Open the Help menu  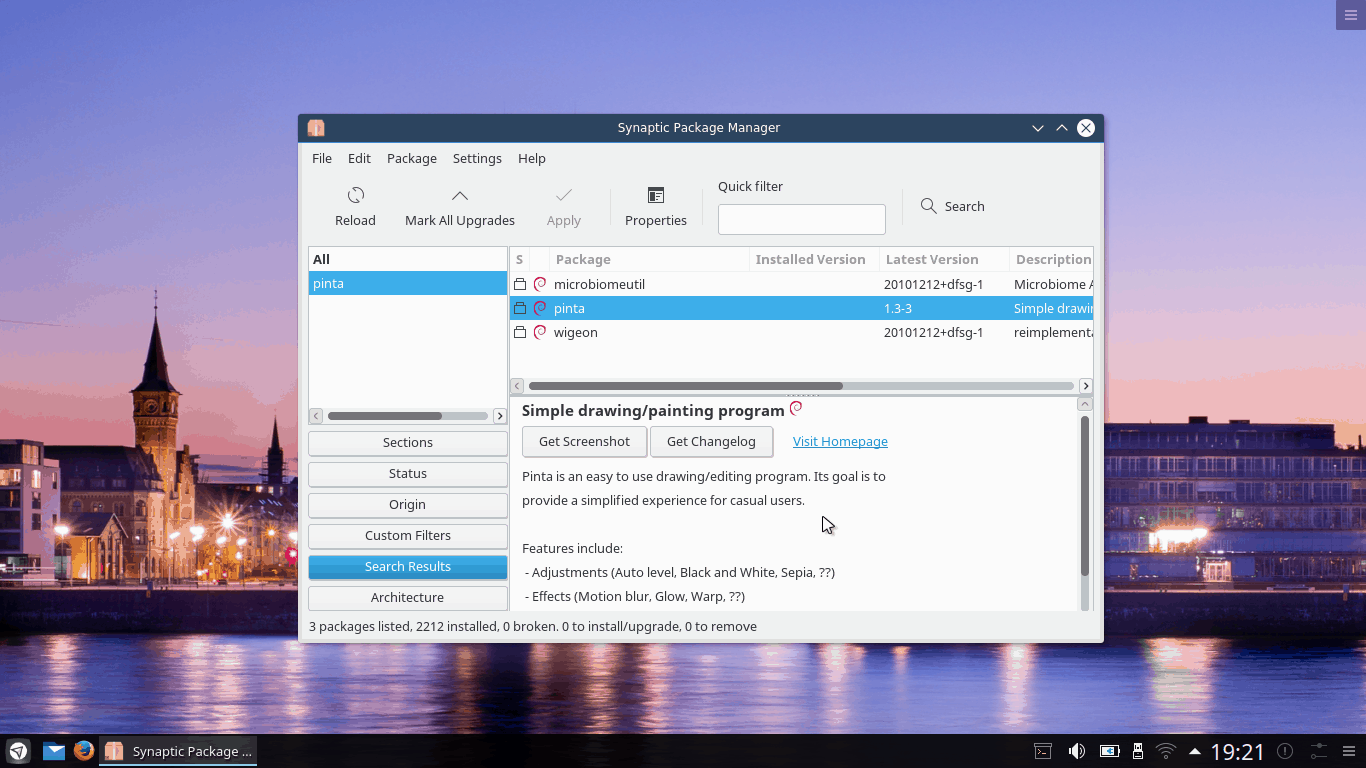(x=532, y=158)
